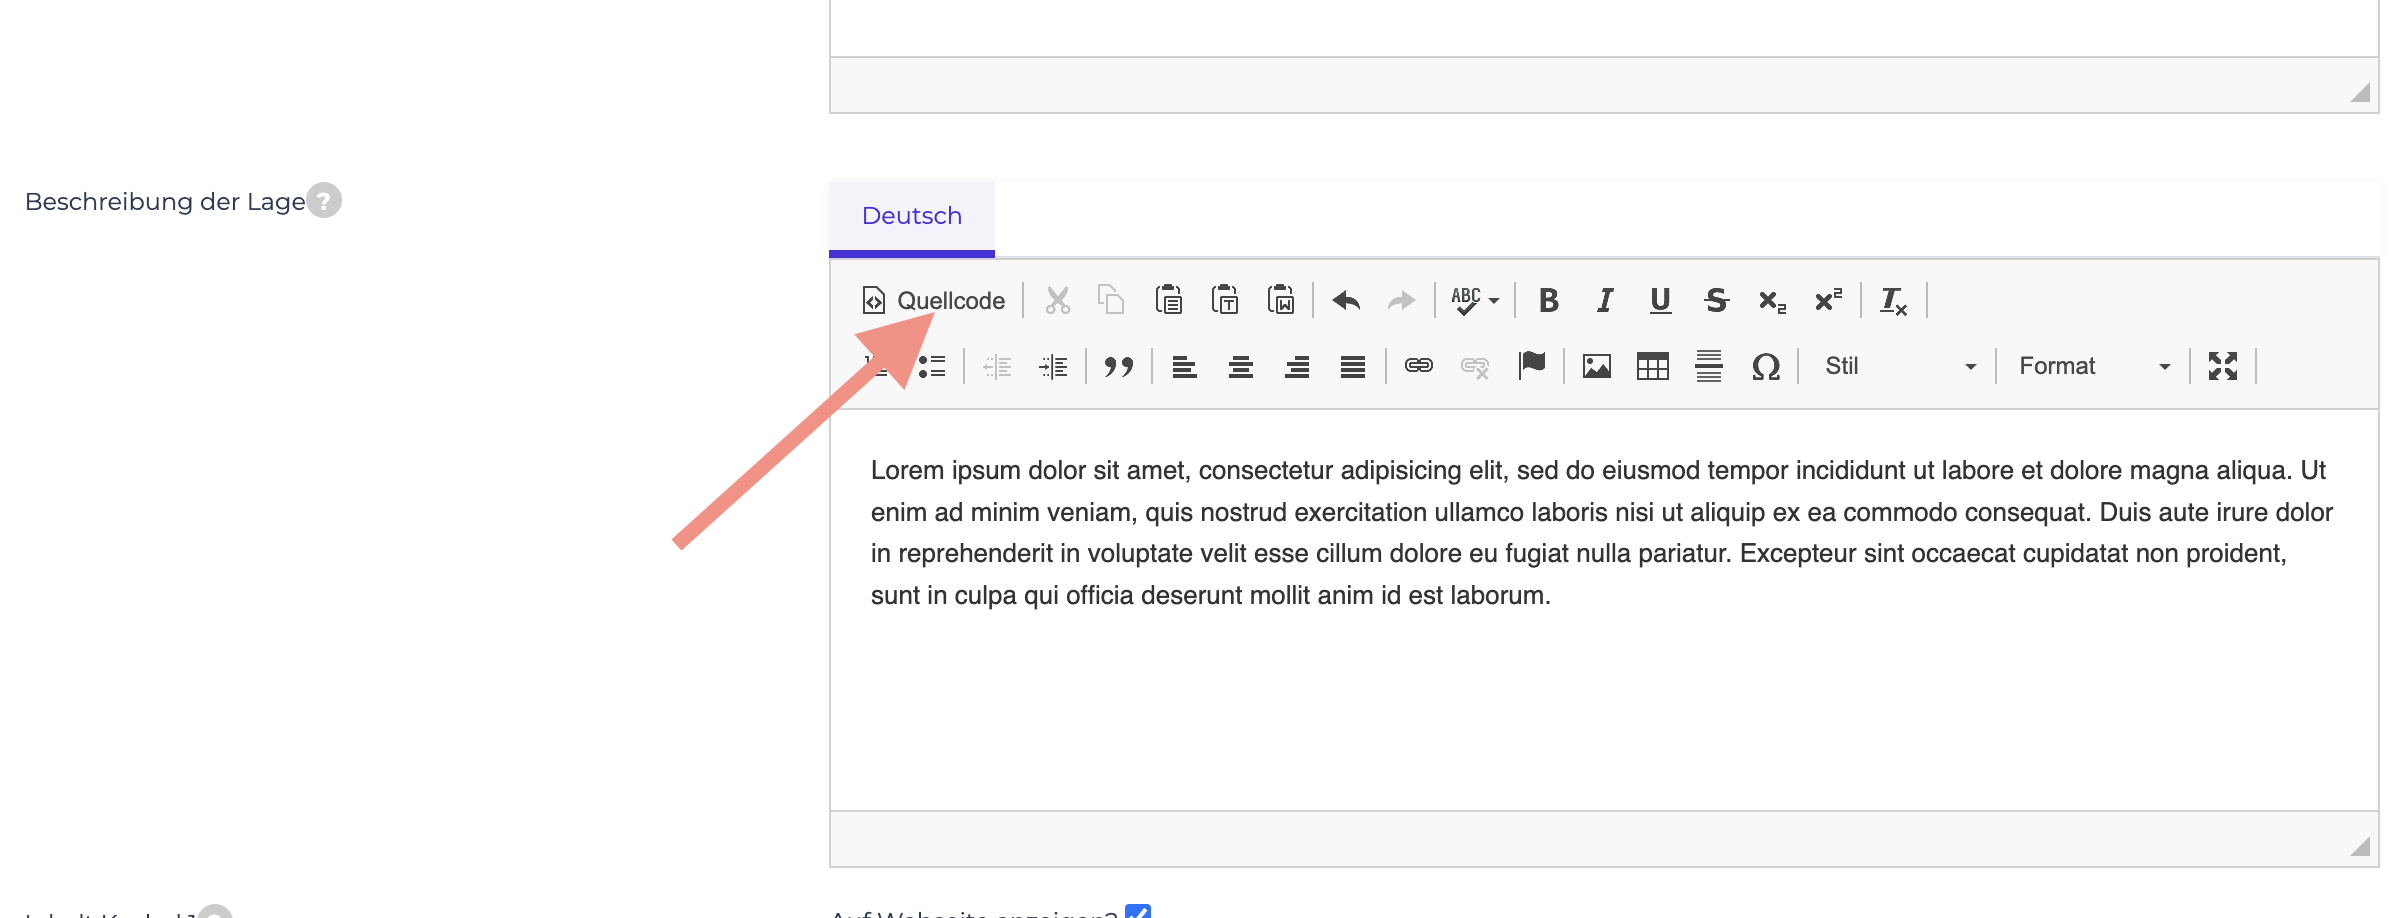Align text left
The width and height of the screenshot is (2400, 918).
point(1184,366)
